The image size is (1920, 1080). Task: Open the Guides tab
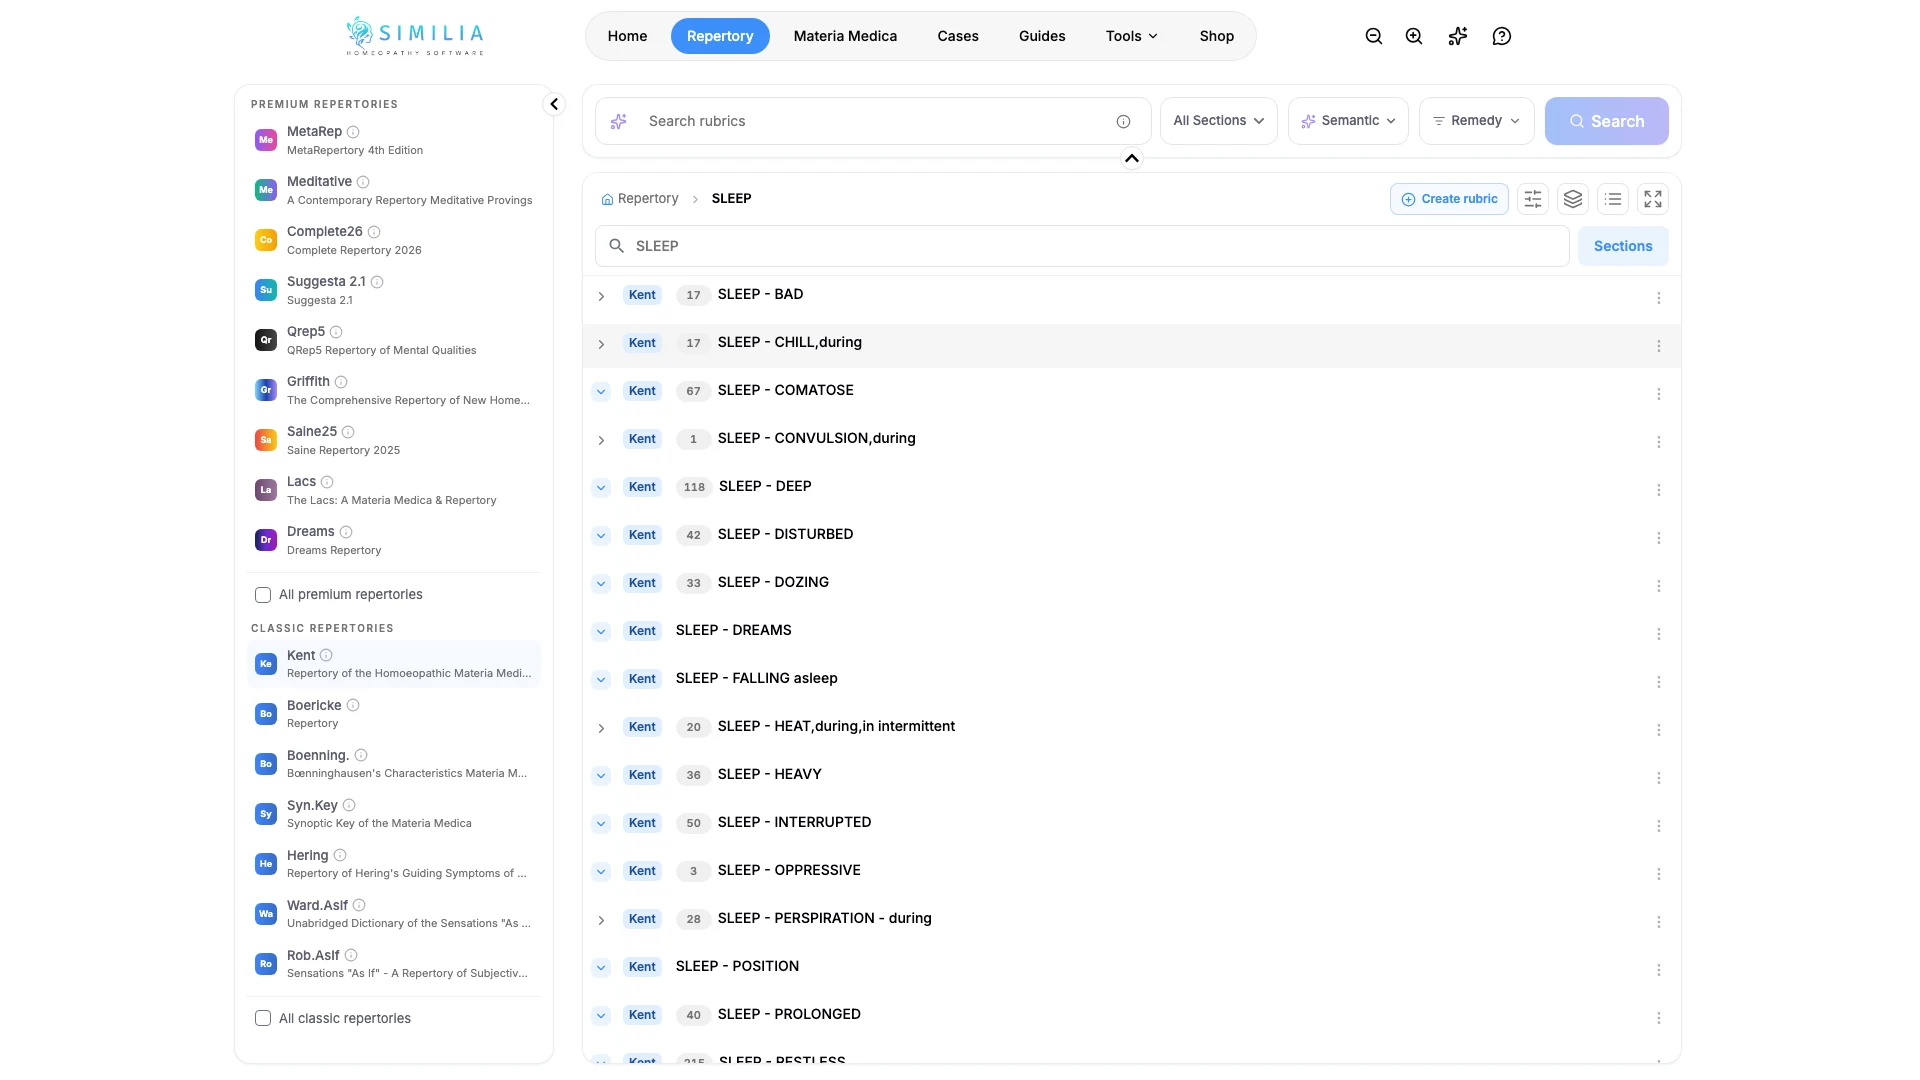(x=1042, y=36)
